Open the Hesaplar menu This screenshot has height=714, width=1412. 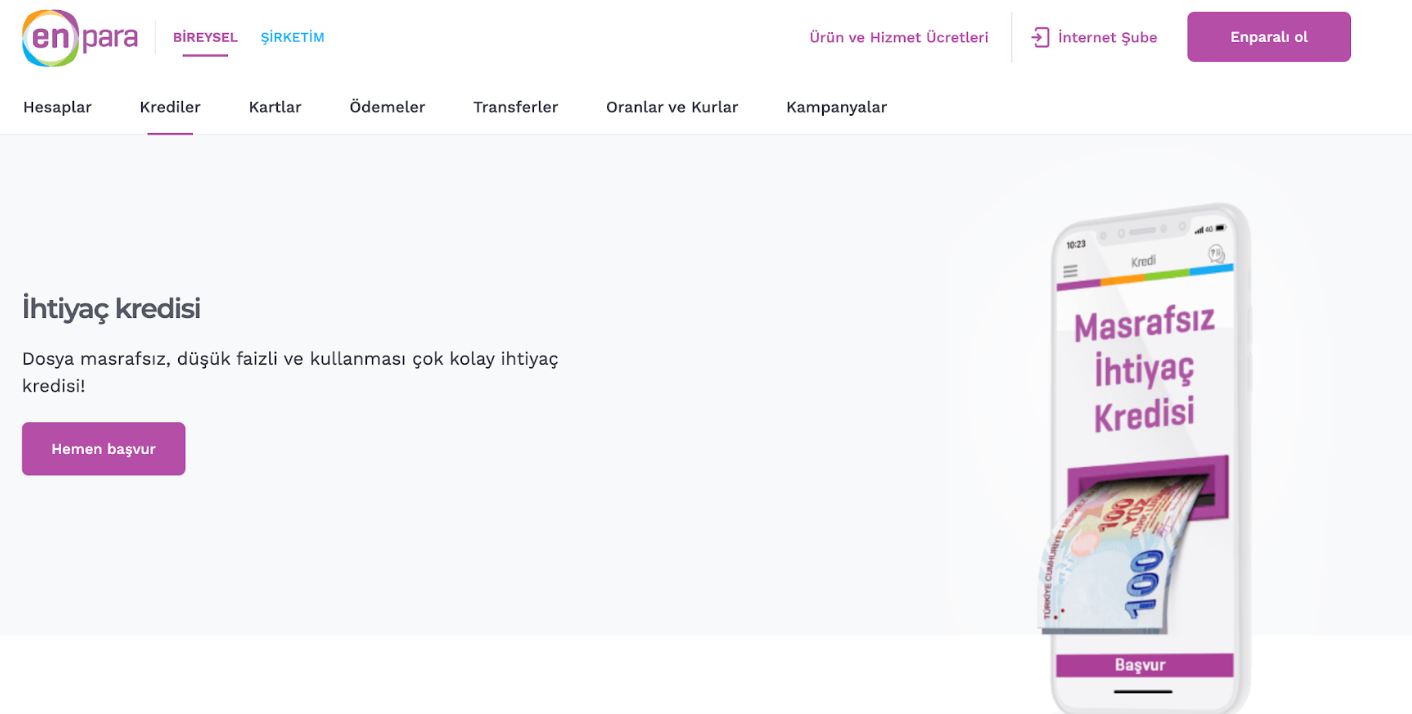point(57,107)
